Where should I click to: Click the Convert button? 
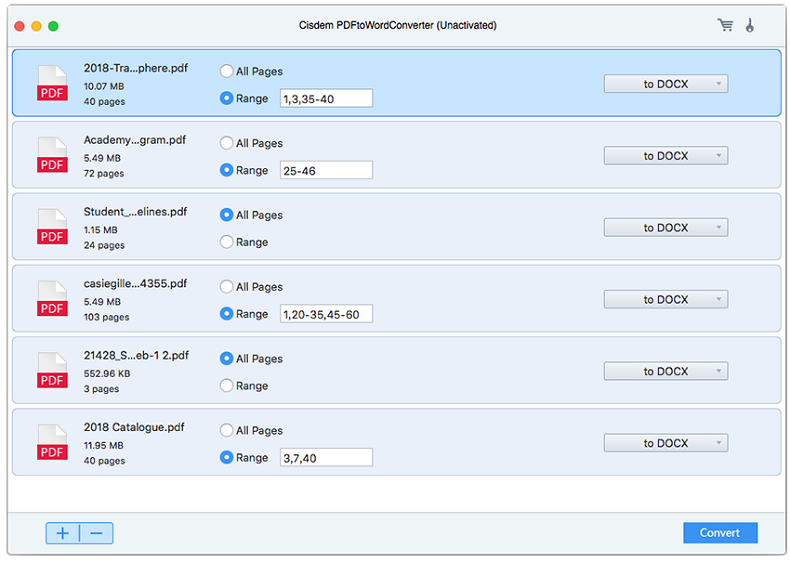tap(720, 533)
